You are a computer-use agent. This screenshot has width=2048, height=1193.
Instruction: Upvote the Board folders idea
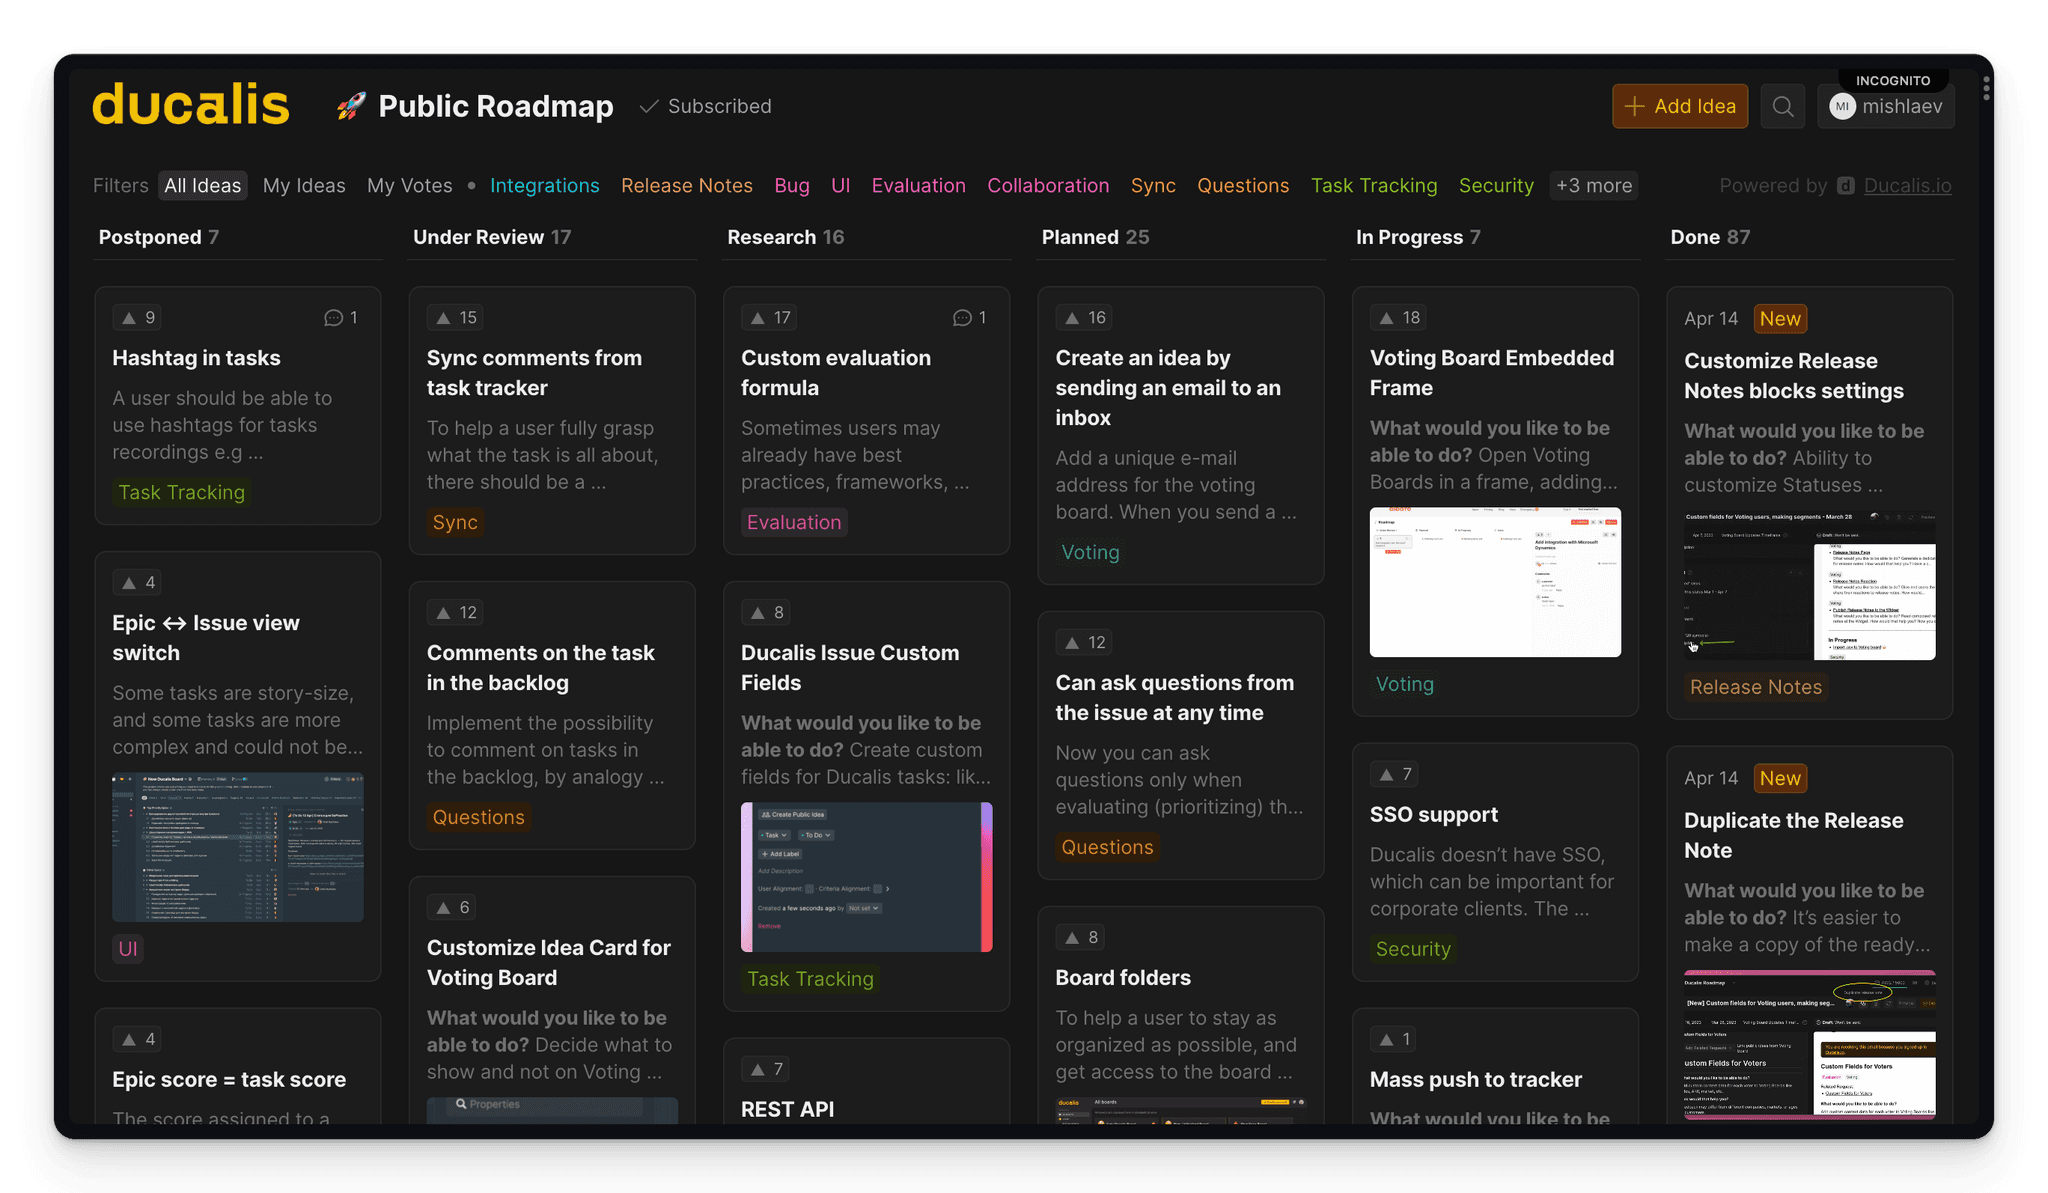click(1081, 938)
